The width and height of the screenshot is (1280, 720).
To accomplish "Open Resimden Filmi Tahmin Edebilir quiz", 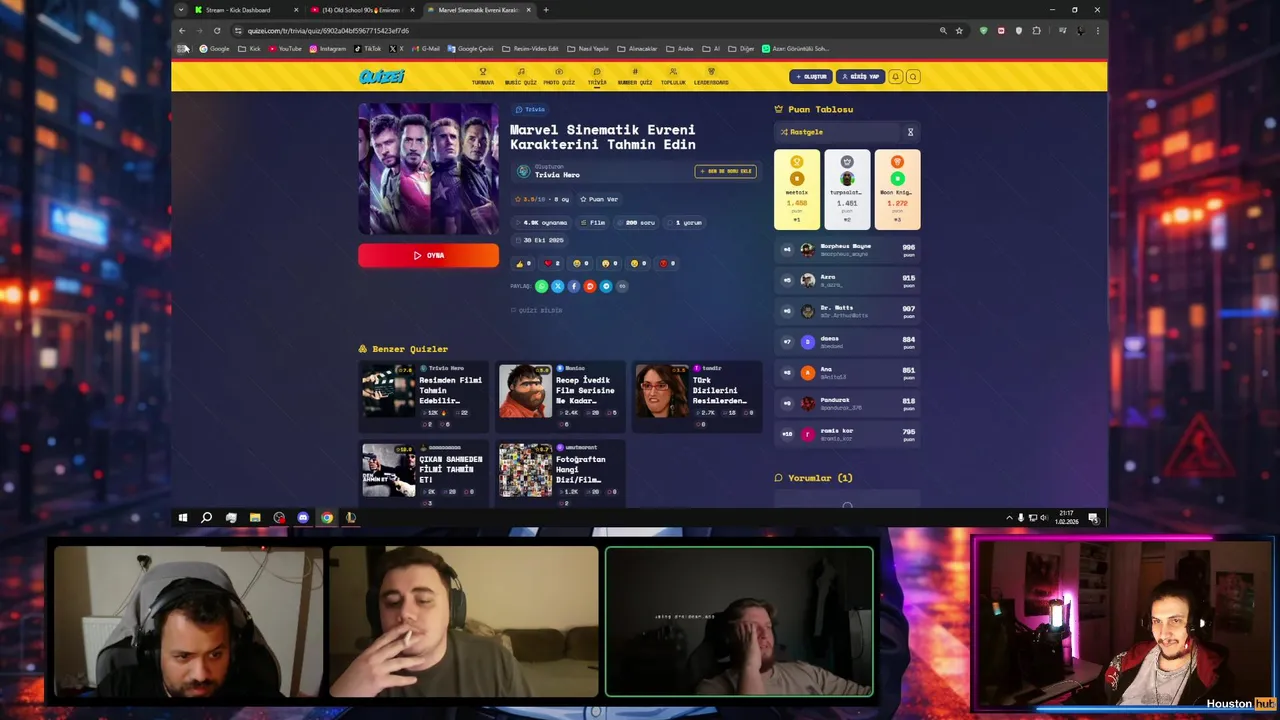I will (424, 397).
